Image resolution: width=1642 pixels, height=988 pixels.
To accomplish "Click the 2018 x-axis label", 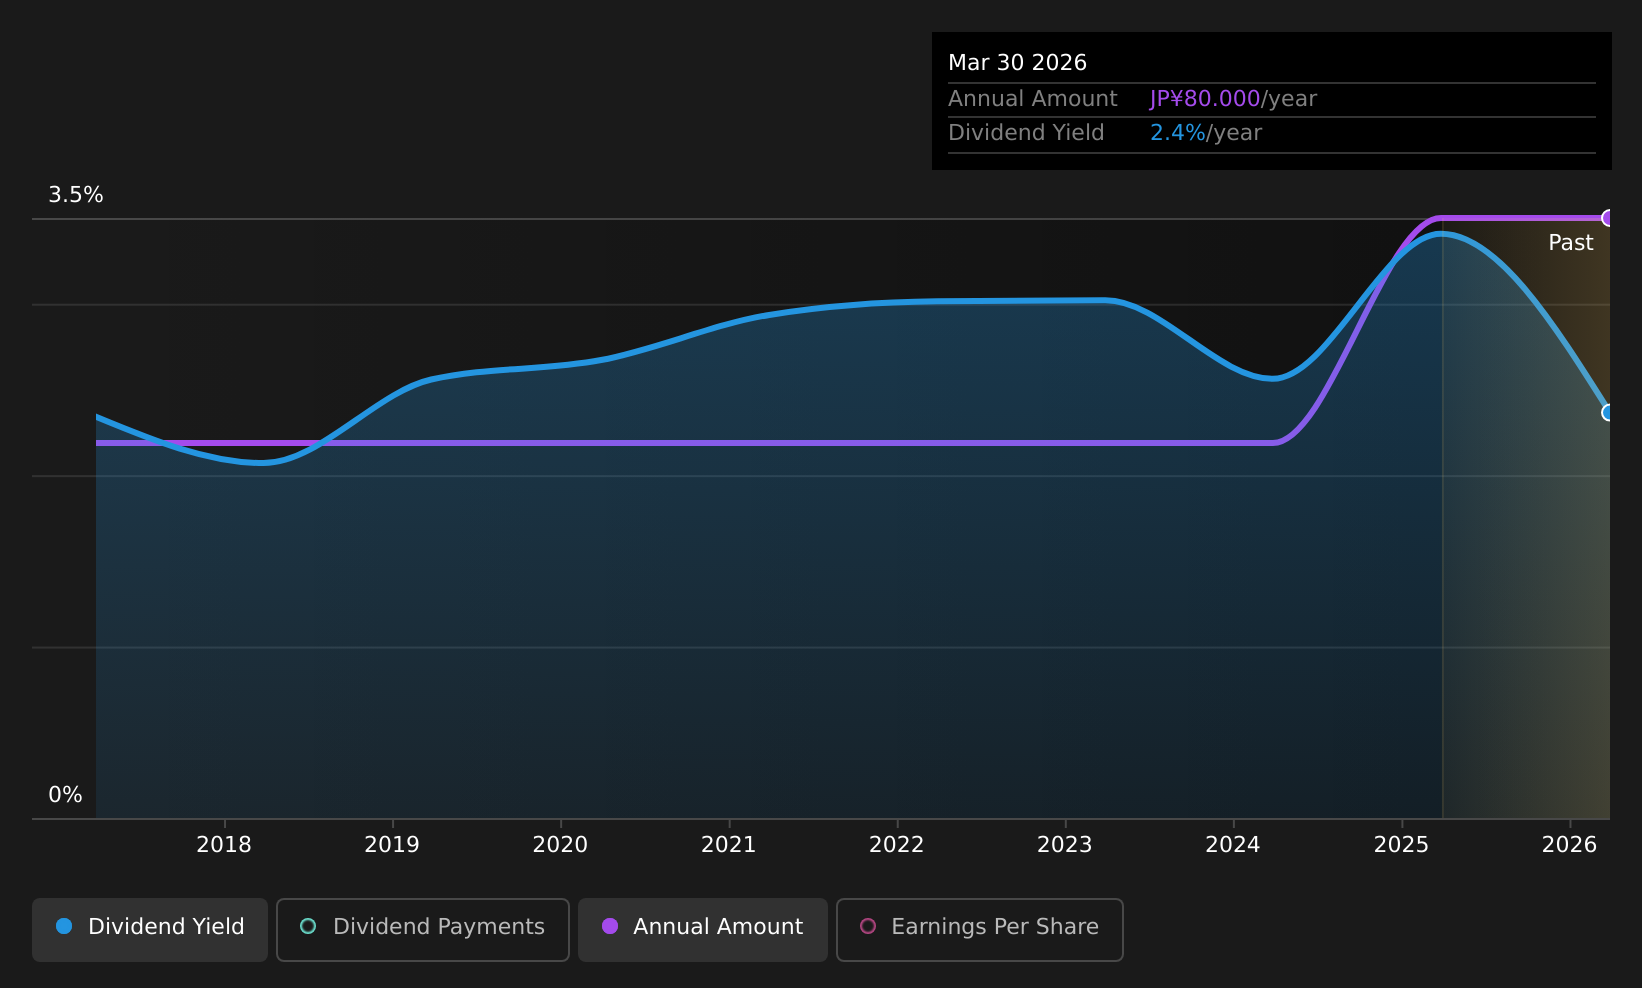I will coord(224,845).
